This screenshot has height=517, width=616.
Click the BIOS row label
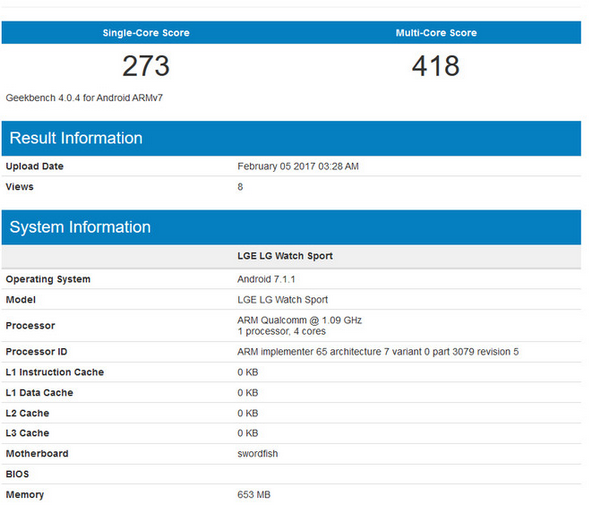(x=18, y=474)
